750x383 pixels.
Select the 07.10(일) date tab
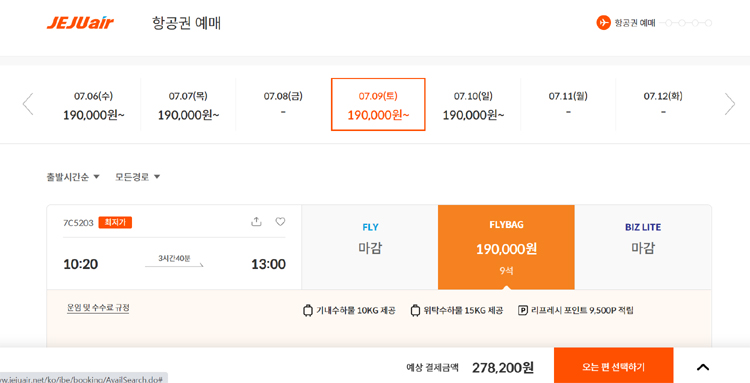[x=473, y=105]
